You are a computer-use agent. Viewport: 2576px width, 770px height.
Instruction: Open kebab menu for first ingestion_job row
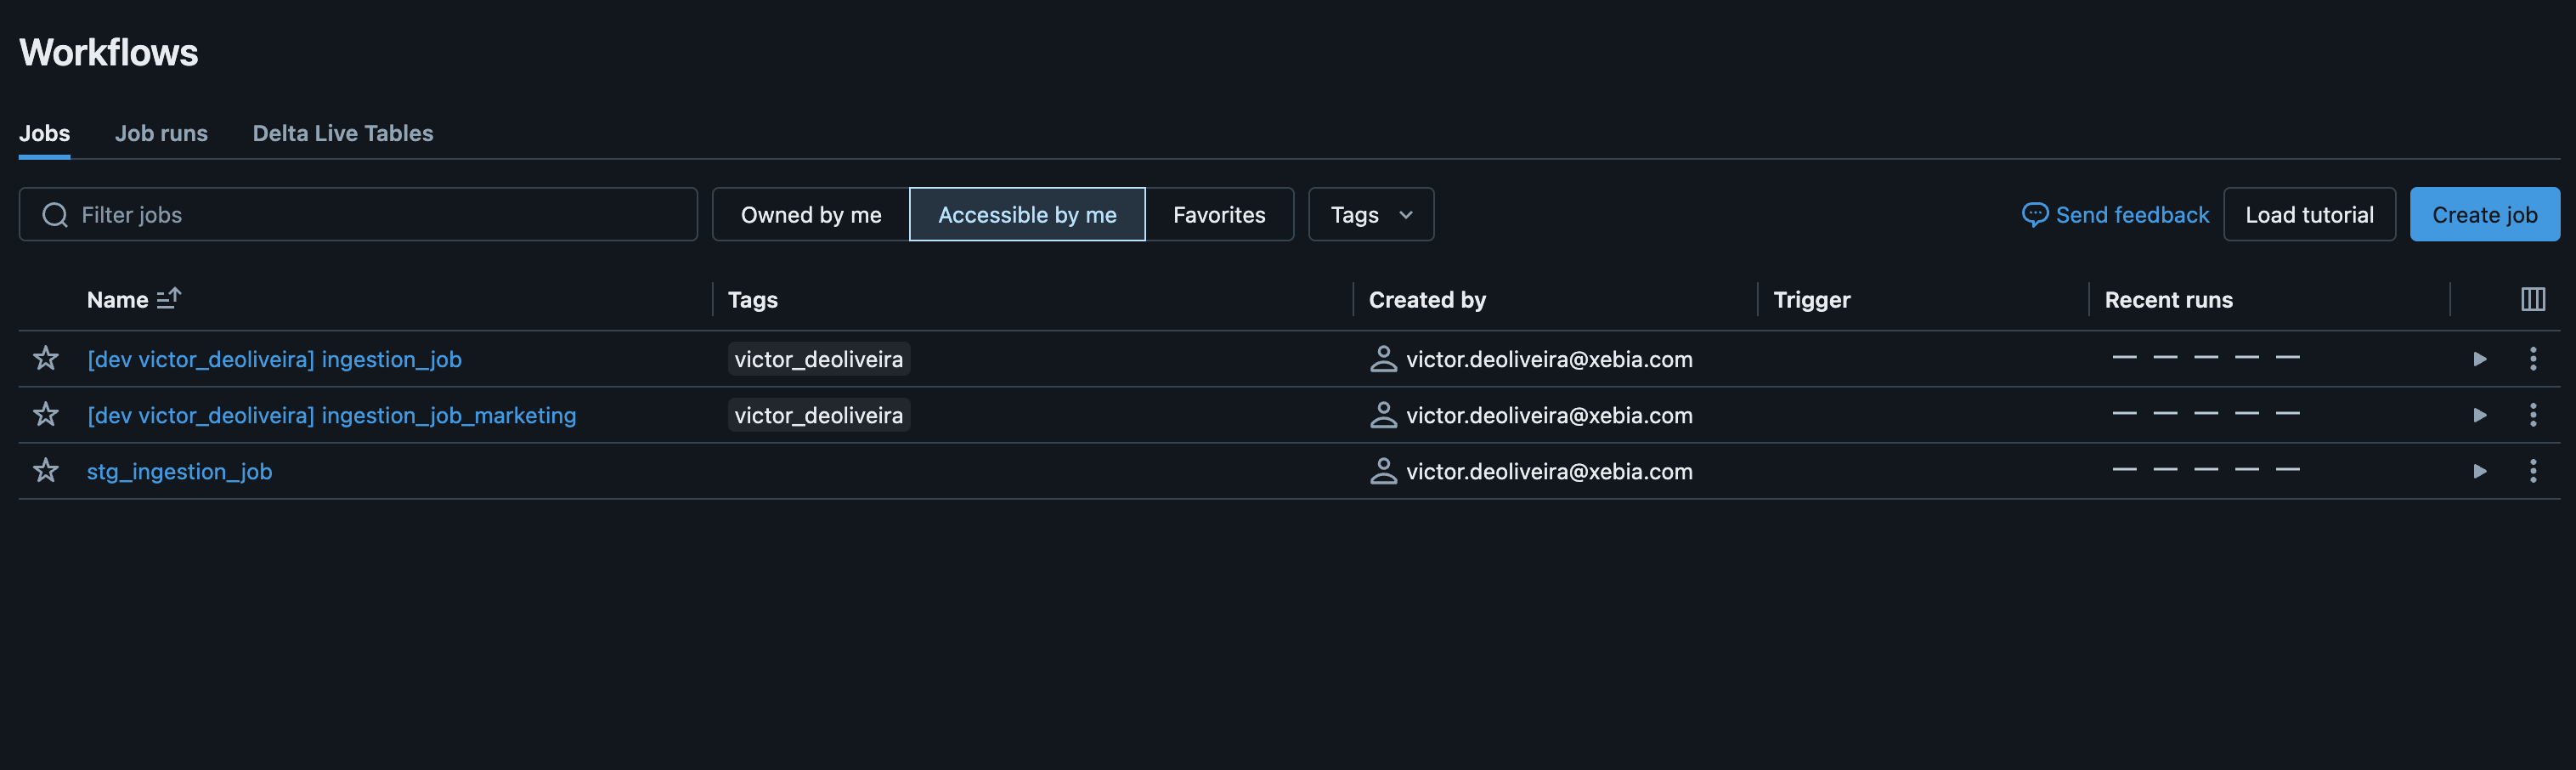pos(2532,359)
